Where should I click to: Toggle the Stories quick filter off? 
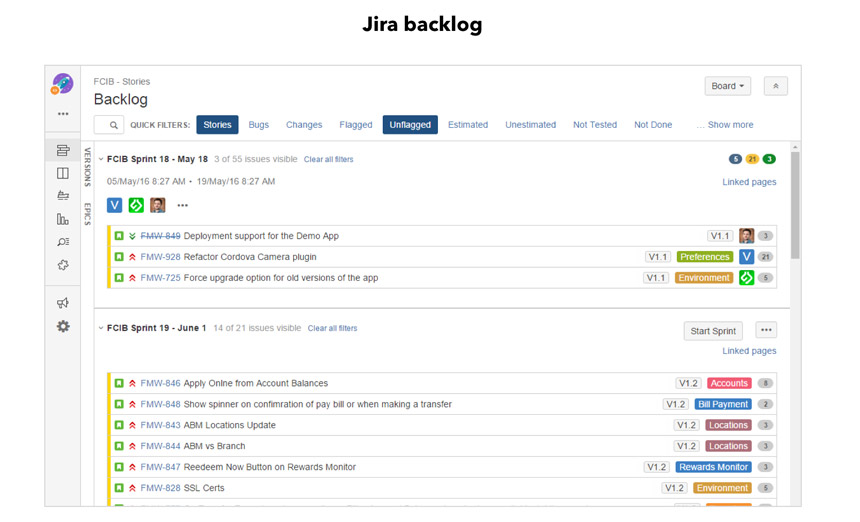(217, 124)
